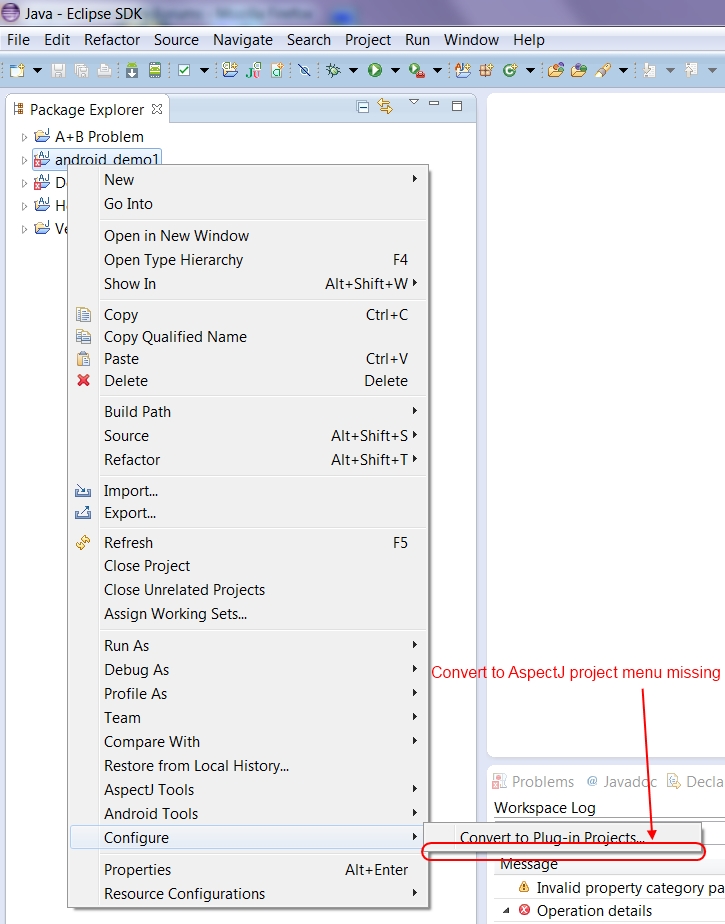Click the Print toolbar icon

click(104, 71)
